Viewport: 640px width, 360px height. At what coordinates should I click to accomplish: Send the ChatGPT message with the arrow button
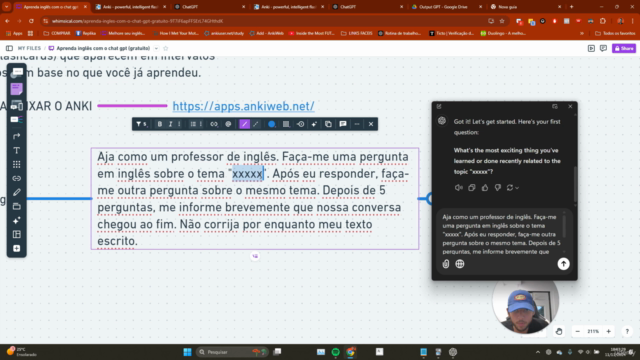pyautogui.click(x=563, y=264)
